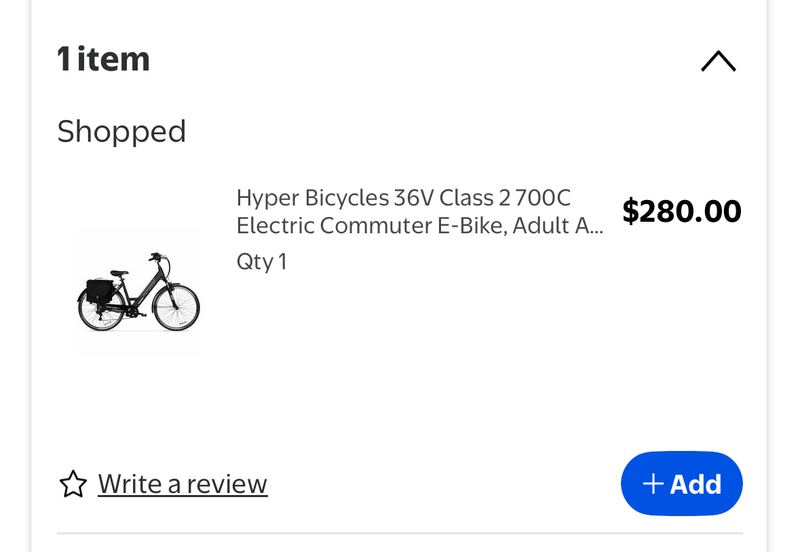Add the e-bike with the blue Add button
This screenshot has width=800, height=552.
pos(682,483)
